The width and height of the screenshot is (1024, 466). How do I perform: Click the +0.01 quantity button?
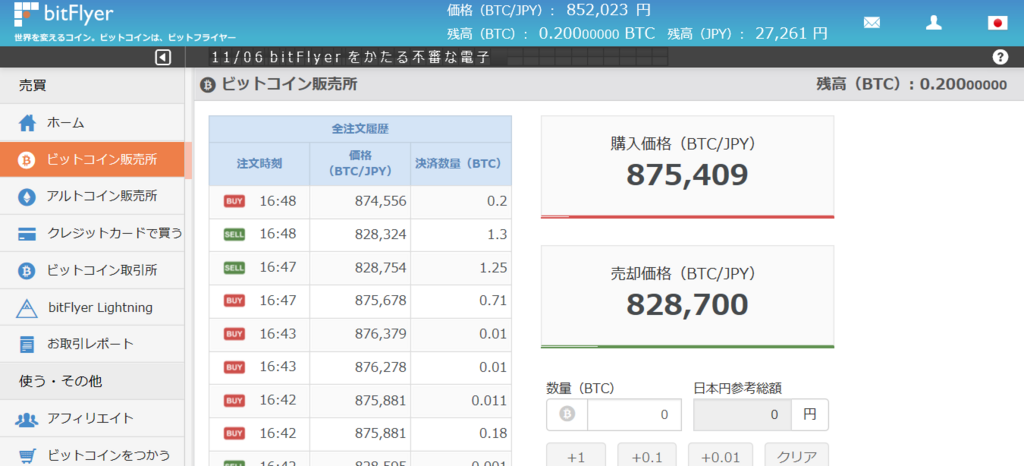pyautogui.click(x=720, y=456)
